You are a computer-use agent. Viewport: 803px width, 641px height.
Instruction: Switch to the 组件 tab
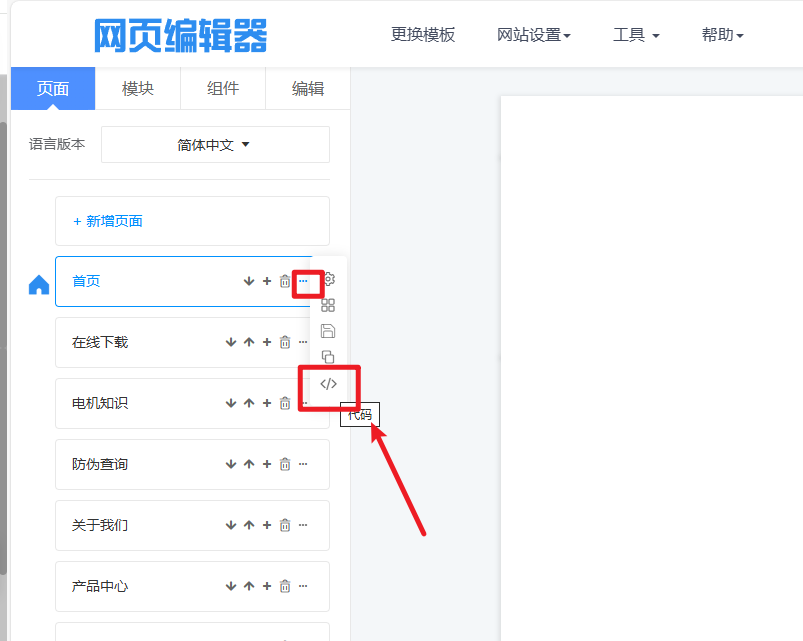click(x=223, y=88)
